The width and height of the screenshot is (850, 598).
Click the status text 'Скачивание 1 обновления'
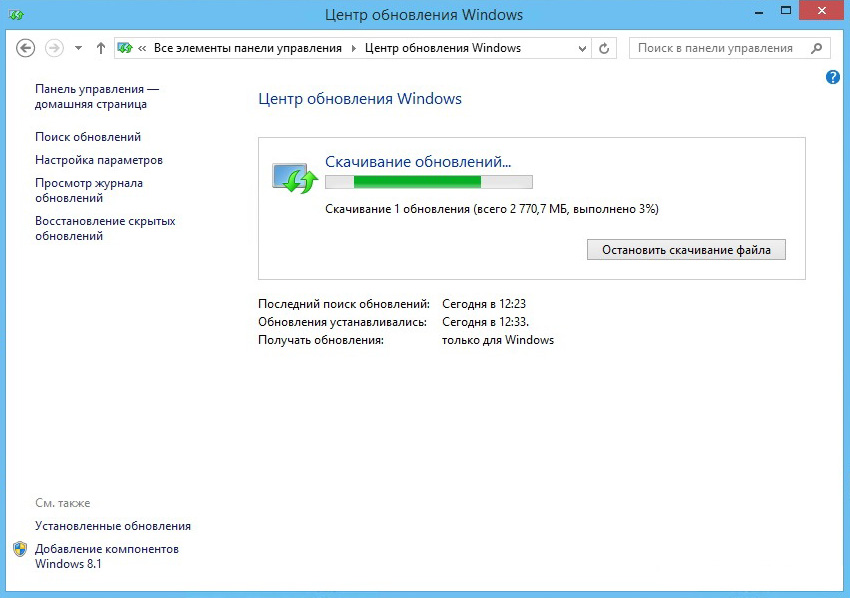(x=397, y=209)
